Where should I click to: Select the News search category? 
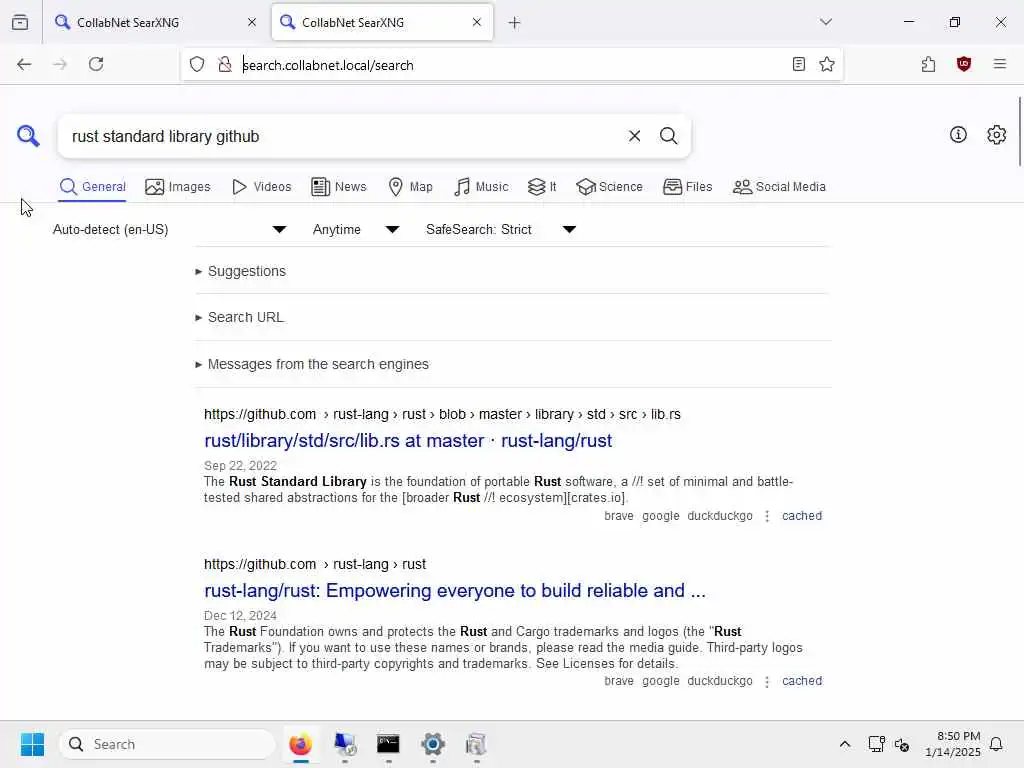pos(338,187)
